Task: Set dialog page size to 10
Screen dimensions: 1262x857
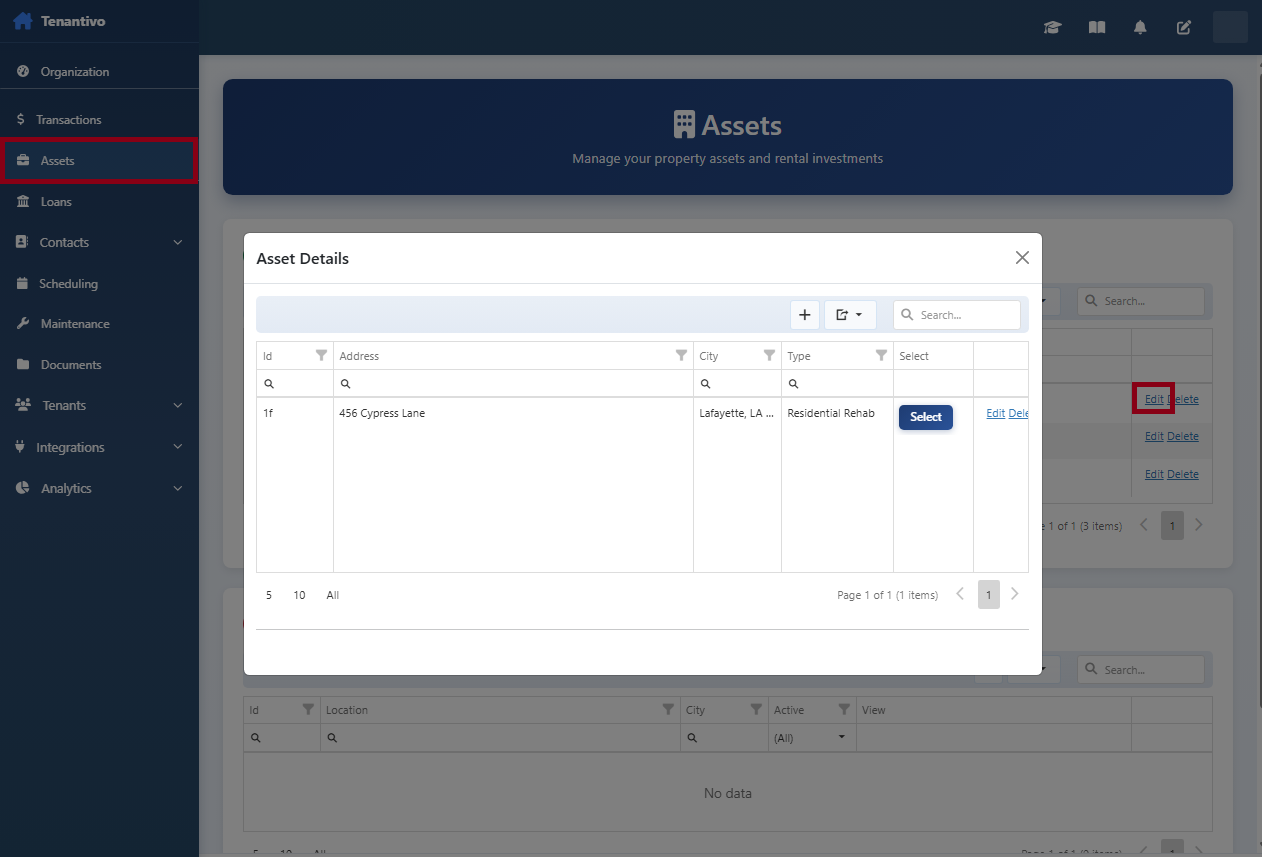Action: pyautogui.click(x=299, y=595)
